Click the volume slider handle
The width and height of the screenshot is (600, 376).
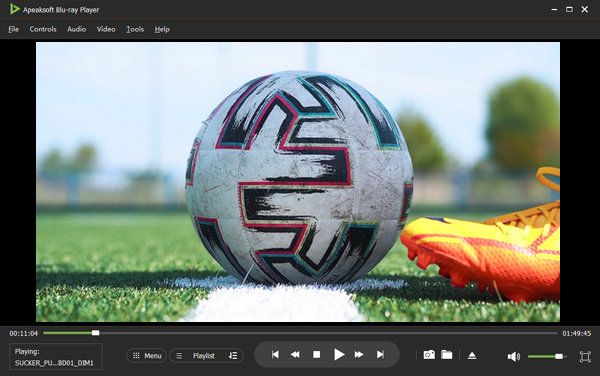[x=559, y=356]
